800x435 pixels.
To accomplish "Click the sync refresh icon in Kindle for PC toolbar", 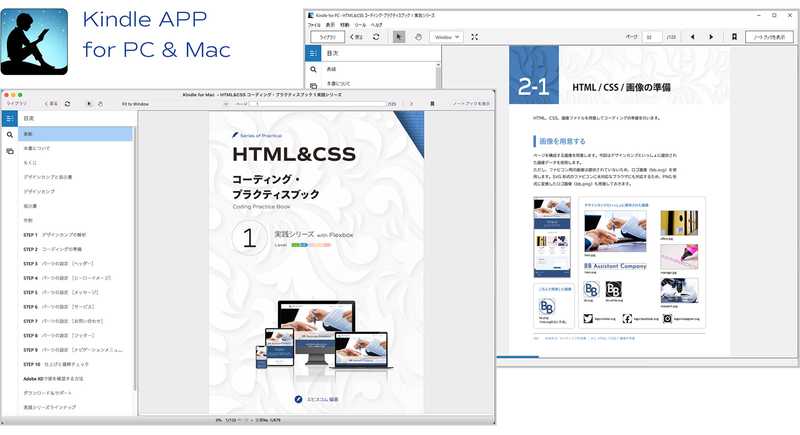I will pos(376,37).
